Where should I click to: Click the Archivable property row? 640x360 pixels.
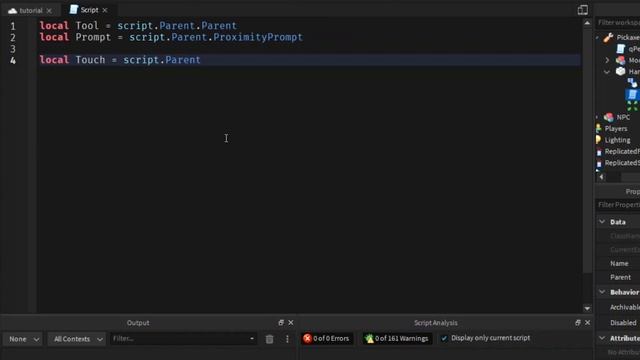click(x=618, y=307)
